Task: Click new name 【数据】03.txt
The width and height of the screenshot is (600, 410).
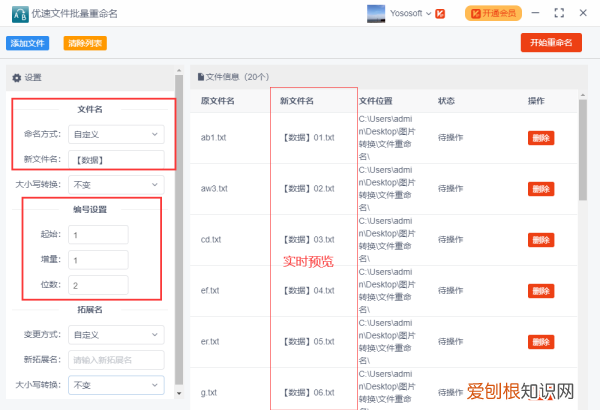Action: 308,240
